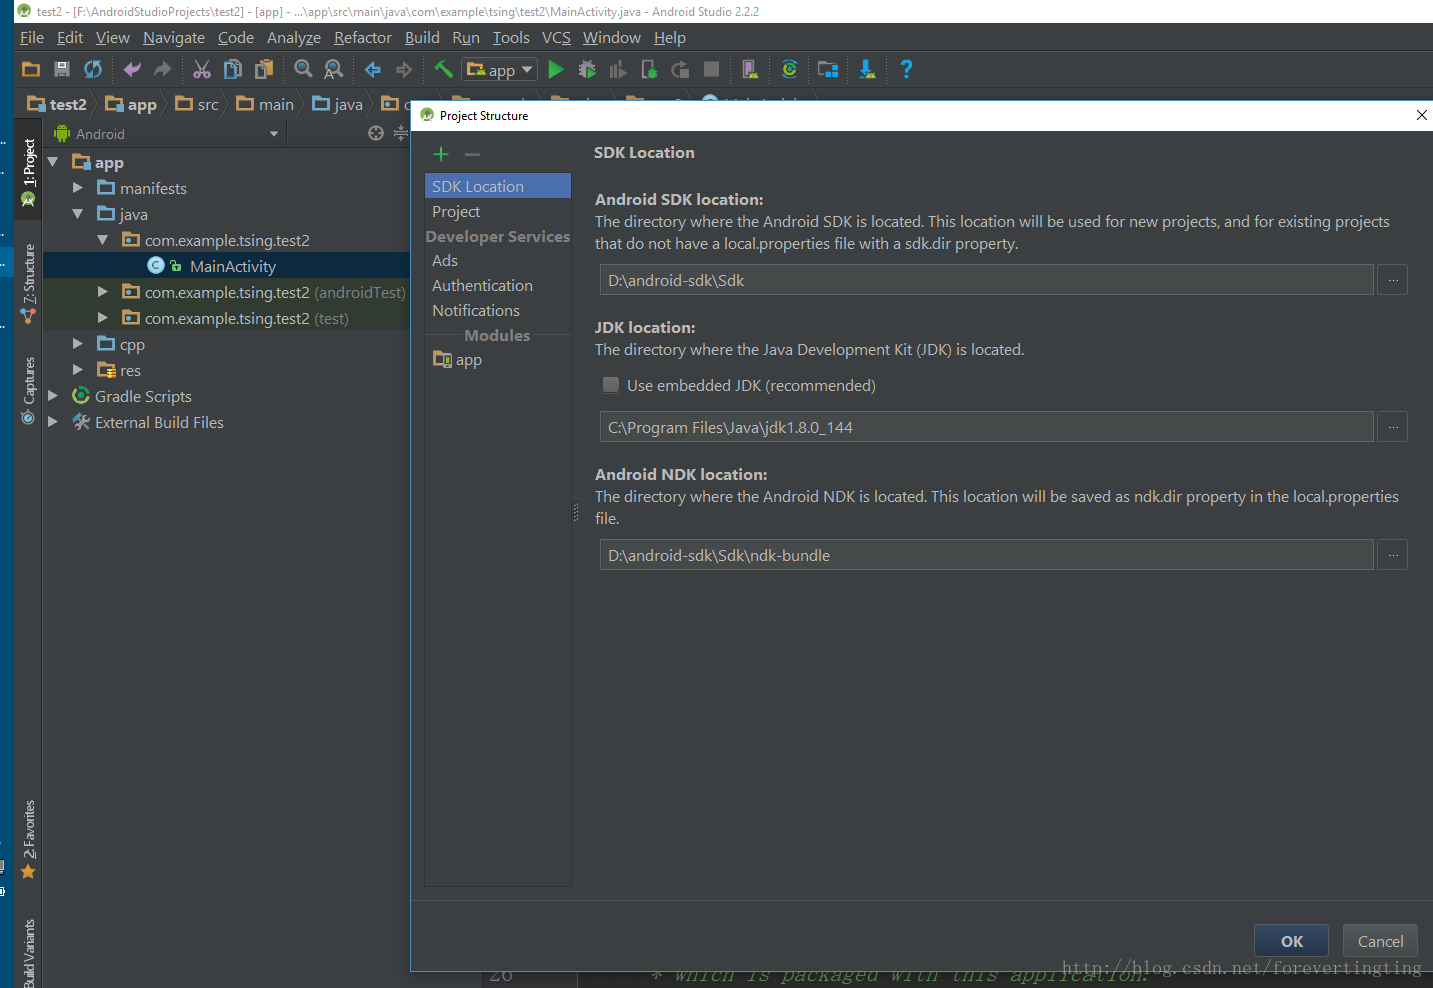Click the Undo arrow icon
This screenshot has height=988, width=1433.
click(x=132, y=69)
